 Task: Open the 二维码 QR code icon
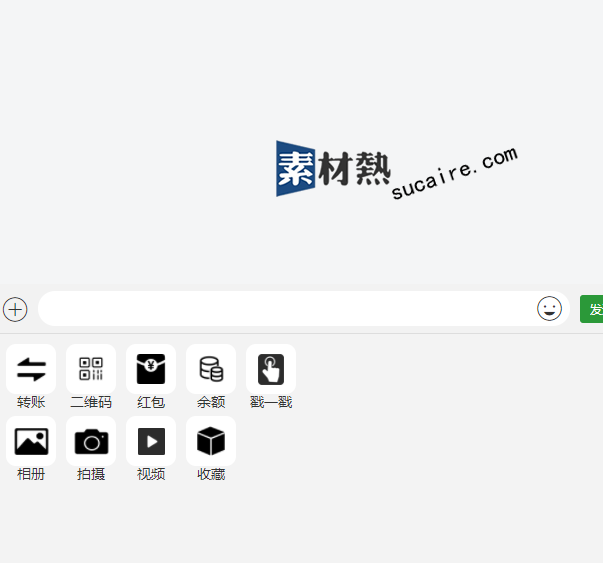[x=91, y=369]
